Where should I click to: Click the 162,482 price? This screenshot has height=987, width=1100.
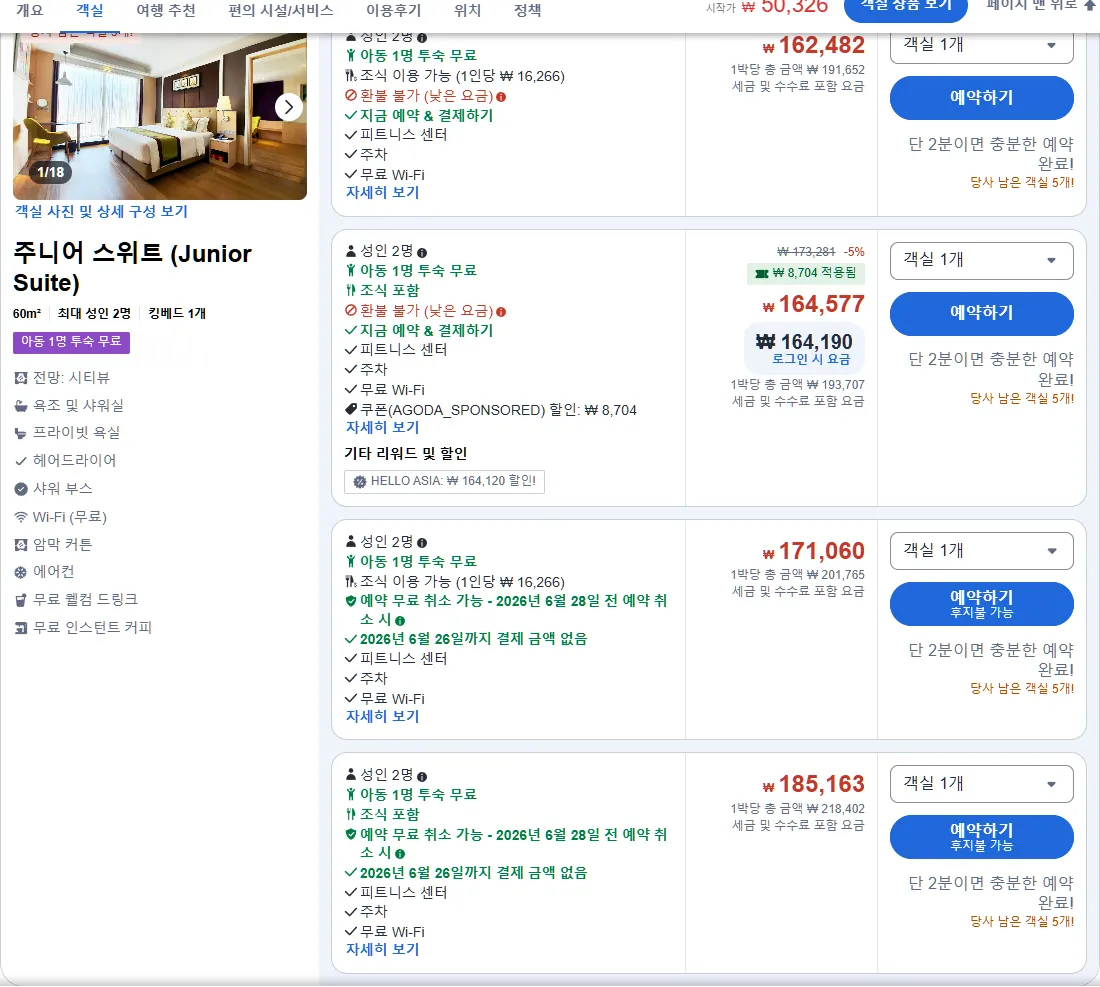click(x=814, y=46)
